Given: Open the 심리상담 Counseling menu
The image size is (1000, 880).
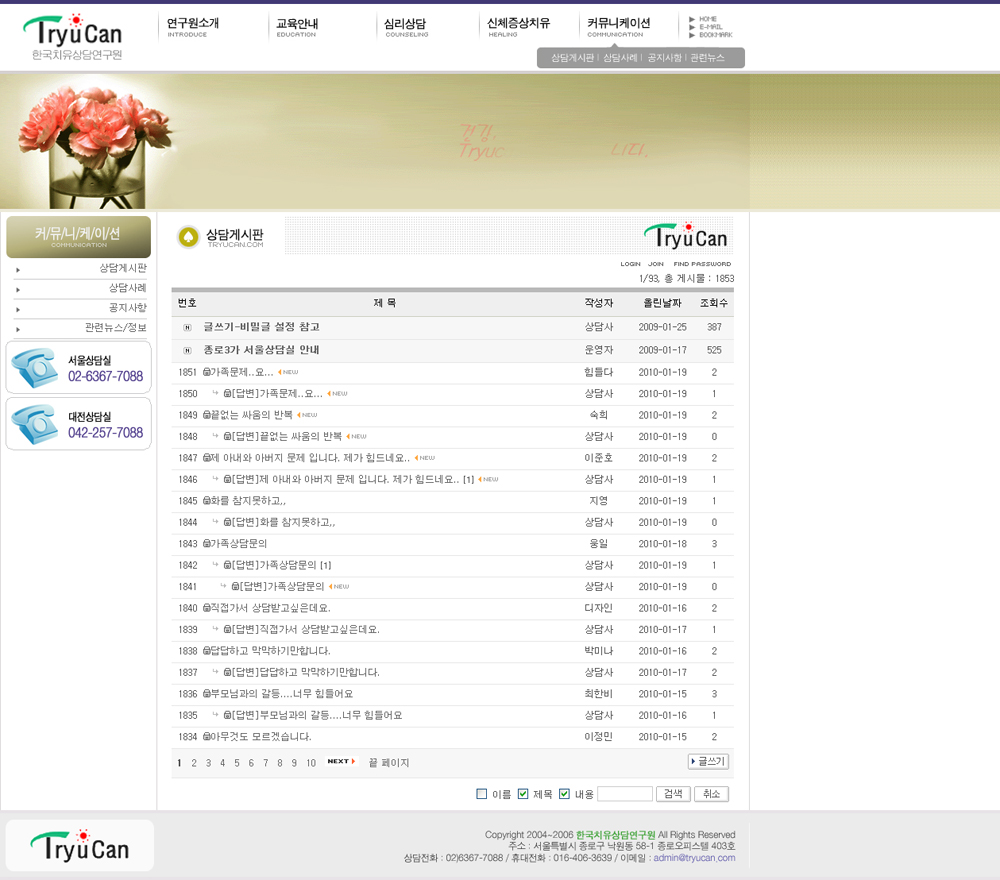Looking at the screenshot, I should [405, 26].
